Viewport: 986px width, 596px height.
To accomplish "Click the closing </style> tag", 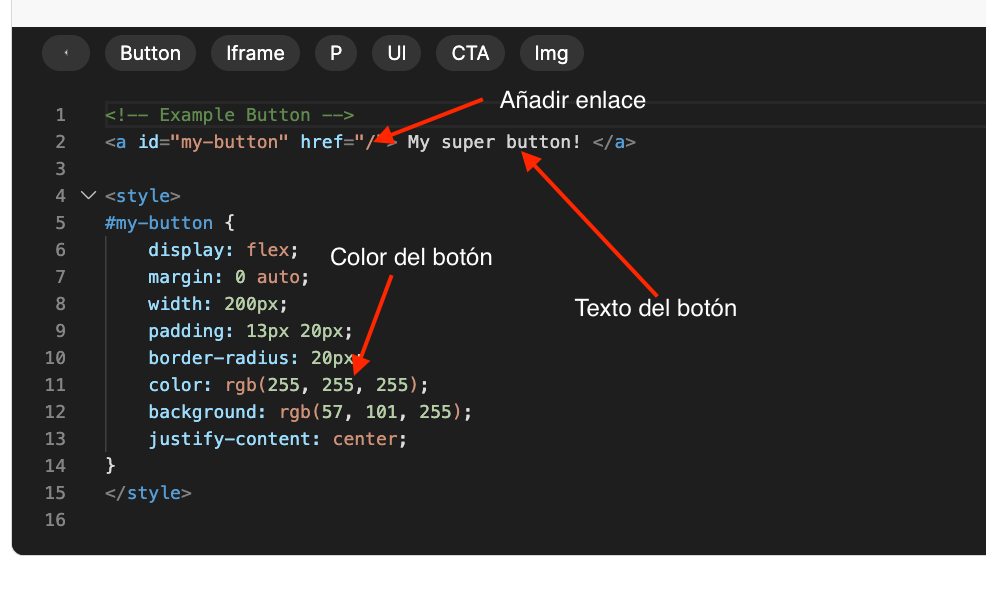I will pyautogui.click(x=148, y=492).
